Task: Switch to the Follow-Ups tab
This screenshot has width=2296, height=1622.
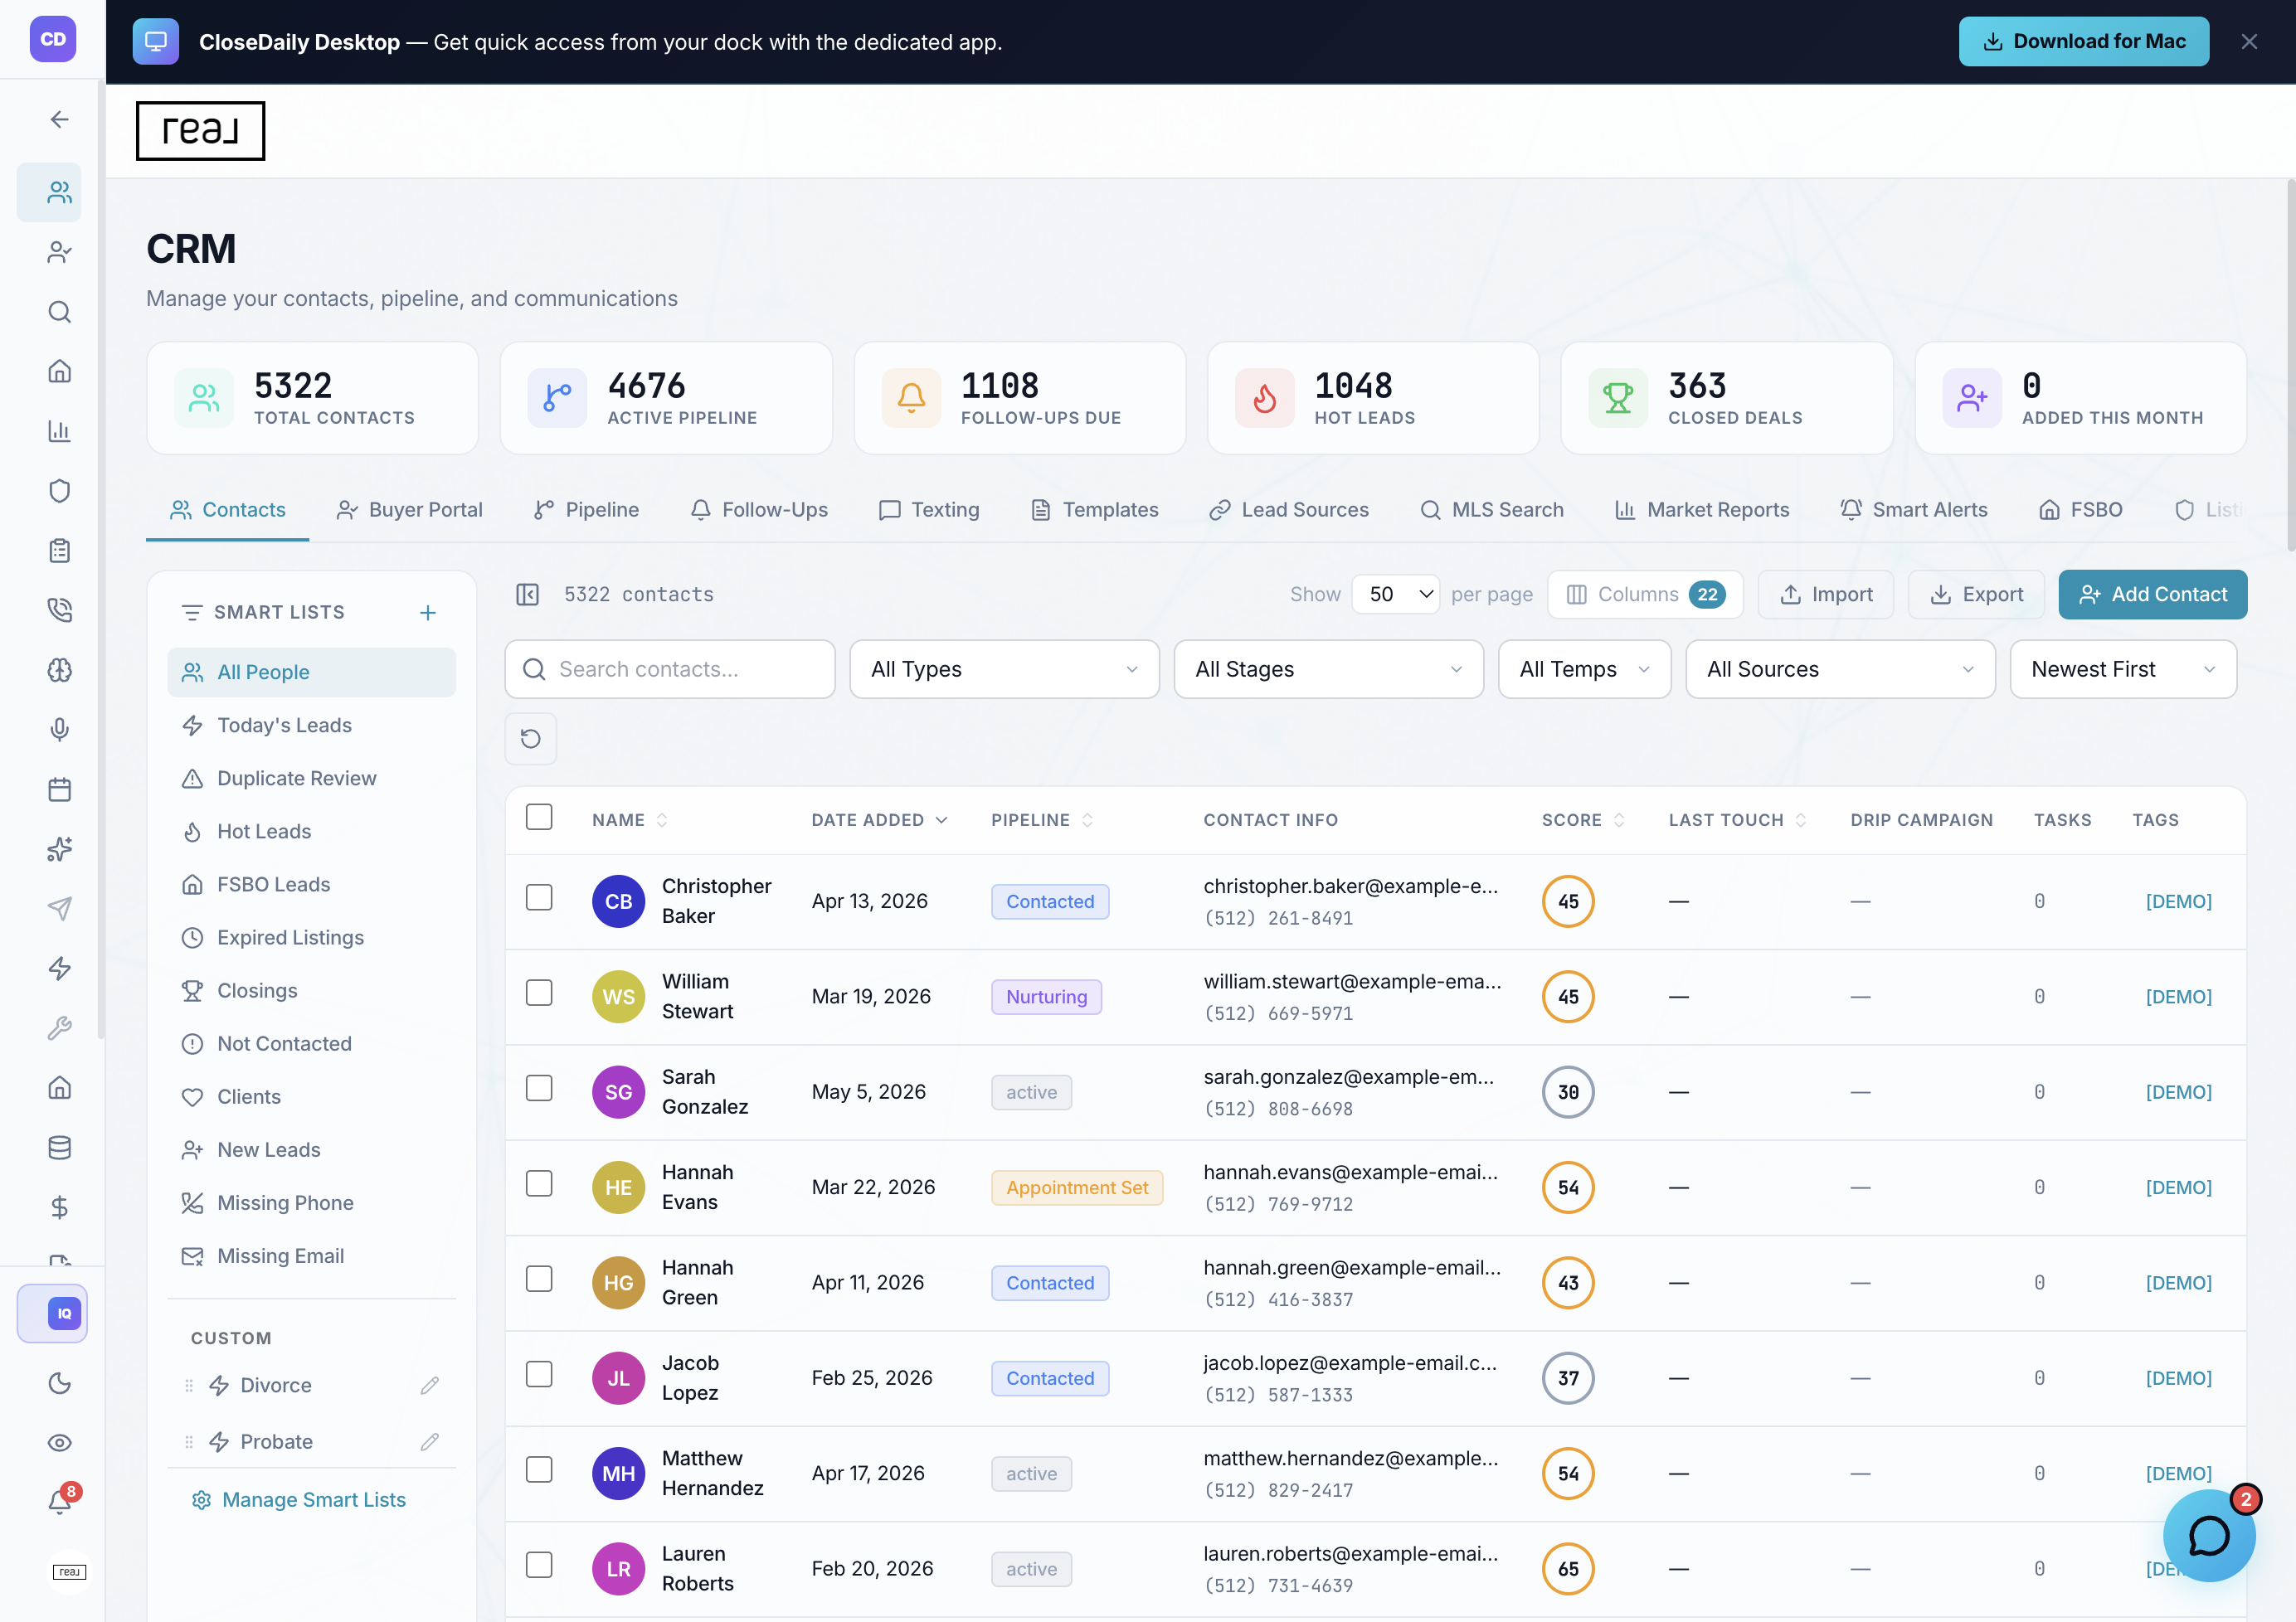Action: tap(759, 511)
